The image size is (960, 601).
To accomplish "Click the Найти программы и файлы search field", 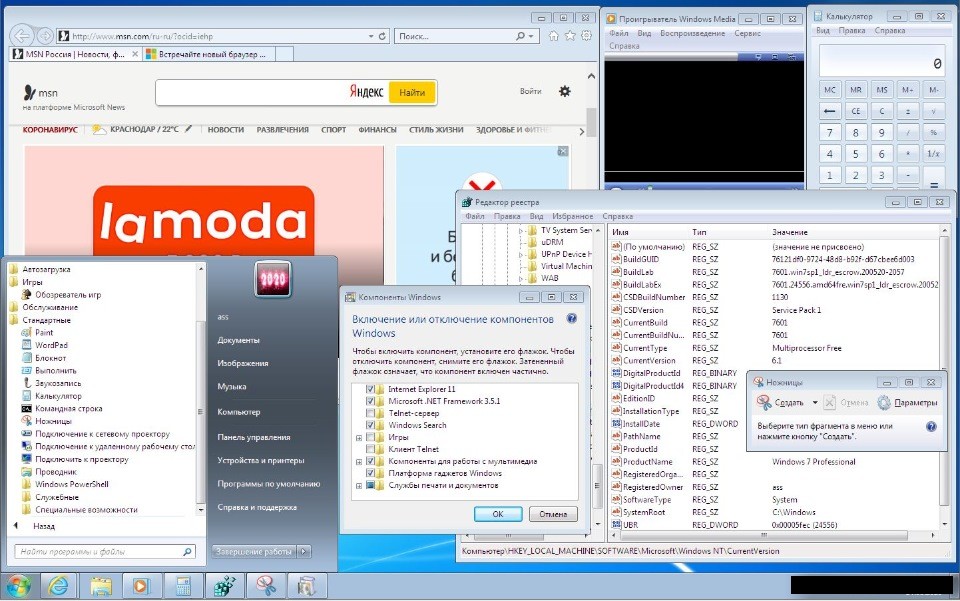I will coord(104,551).
